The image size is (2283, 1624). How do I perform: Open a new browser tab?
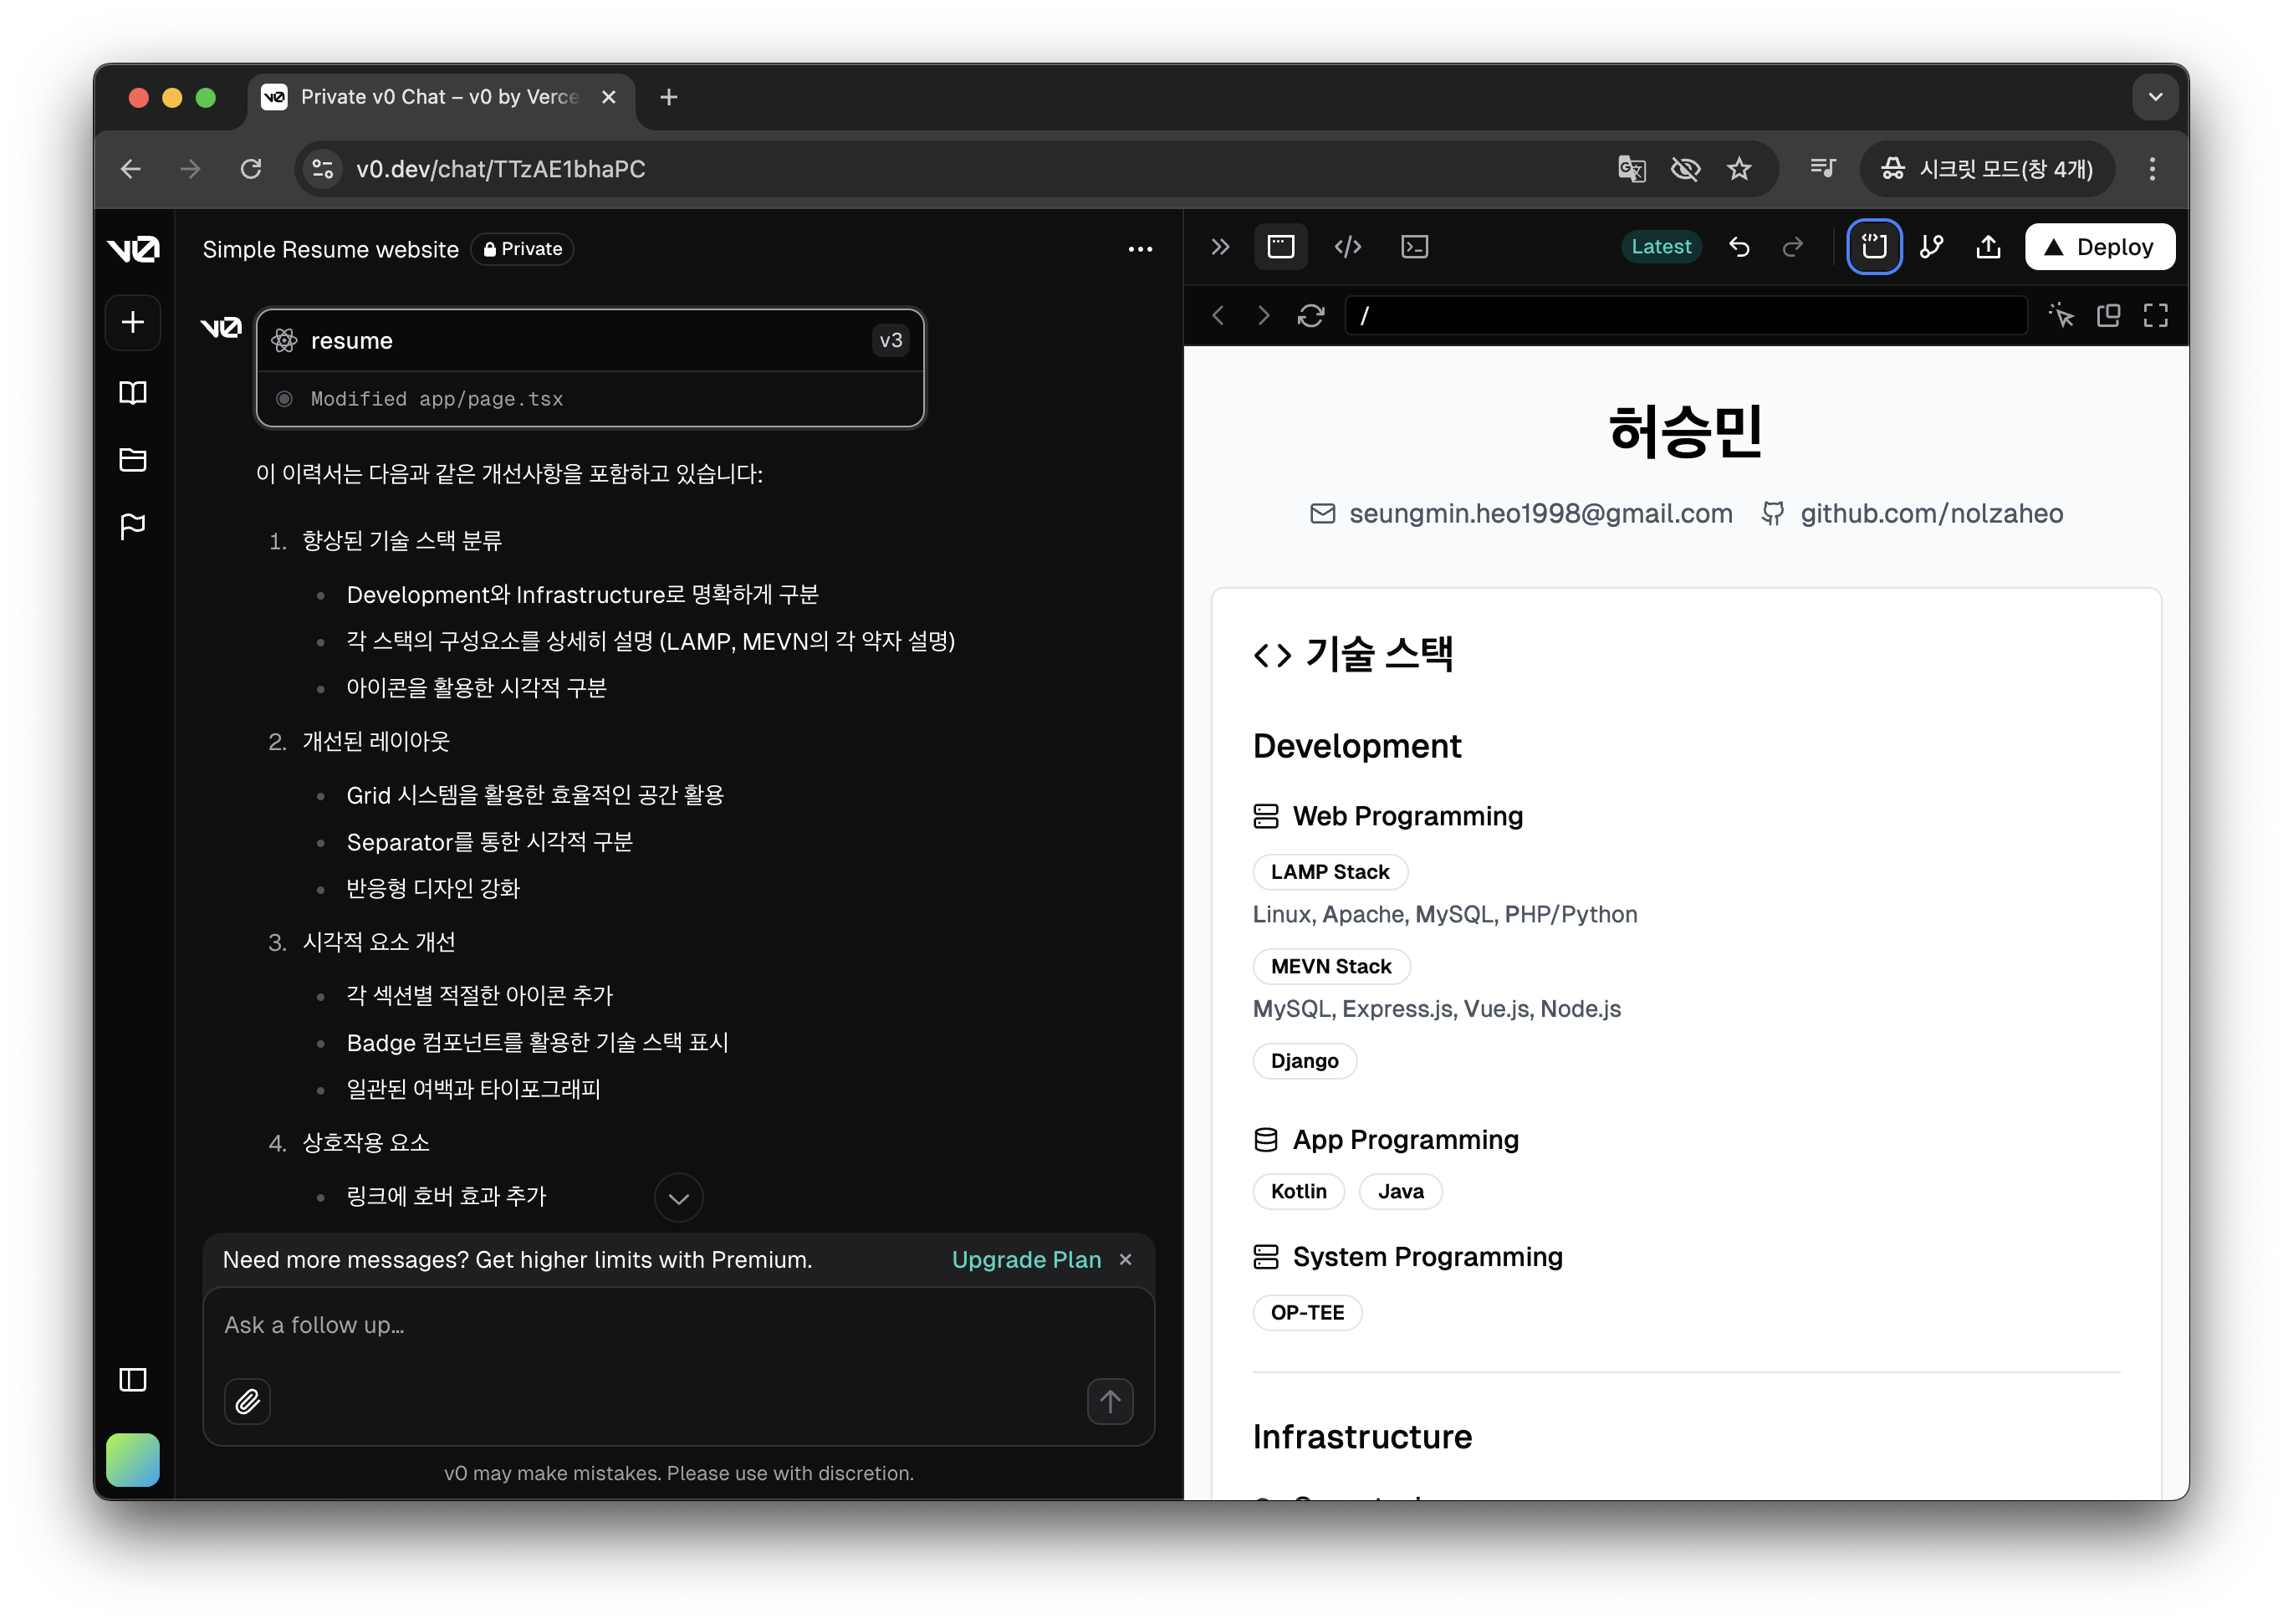click(x=669, y=97)
